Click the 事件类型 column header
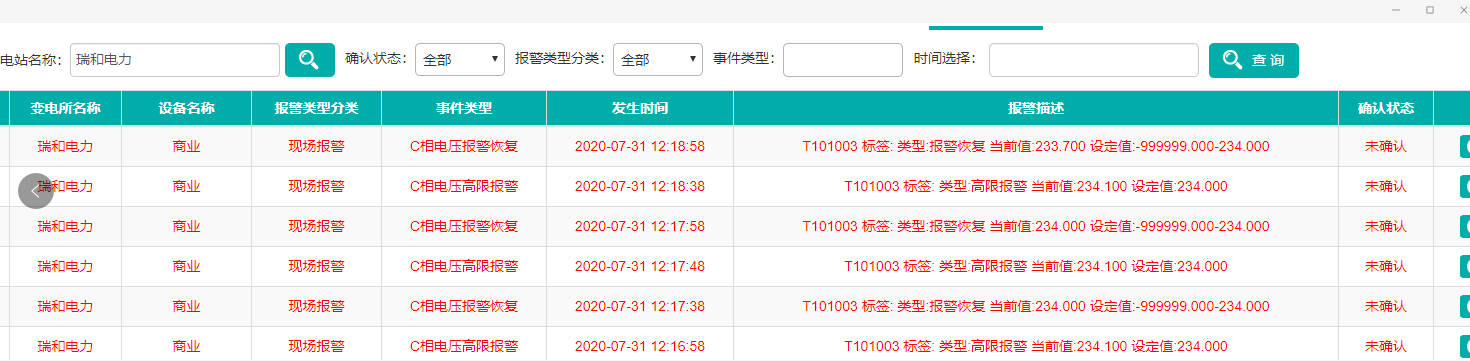This screenshot has height=361, width=1470. coord(464,108)
